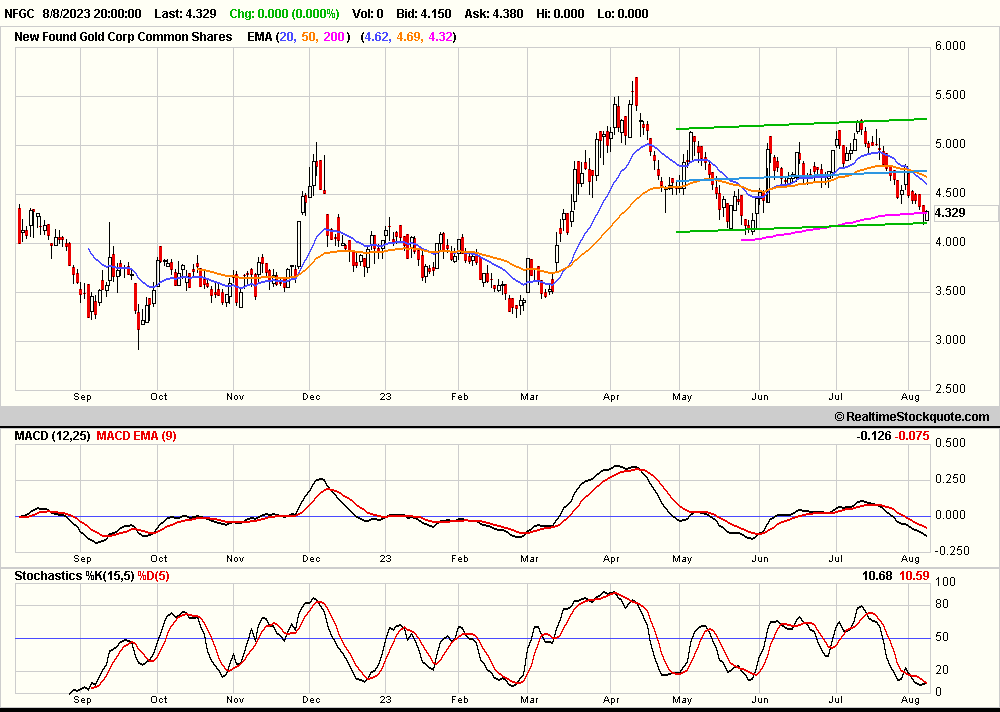This screenshot has width=1000, height=712.
Task: Click the current price tag 4.329
Action: point(950,213)
